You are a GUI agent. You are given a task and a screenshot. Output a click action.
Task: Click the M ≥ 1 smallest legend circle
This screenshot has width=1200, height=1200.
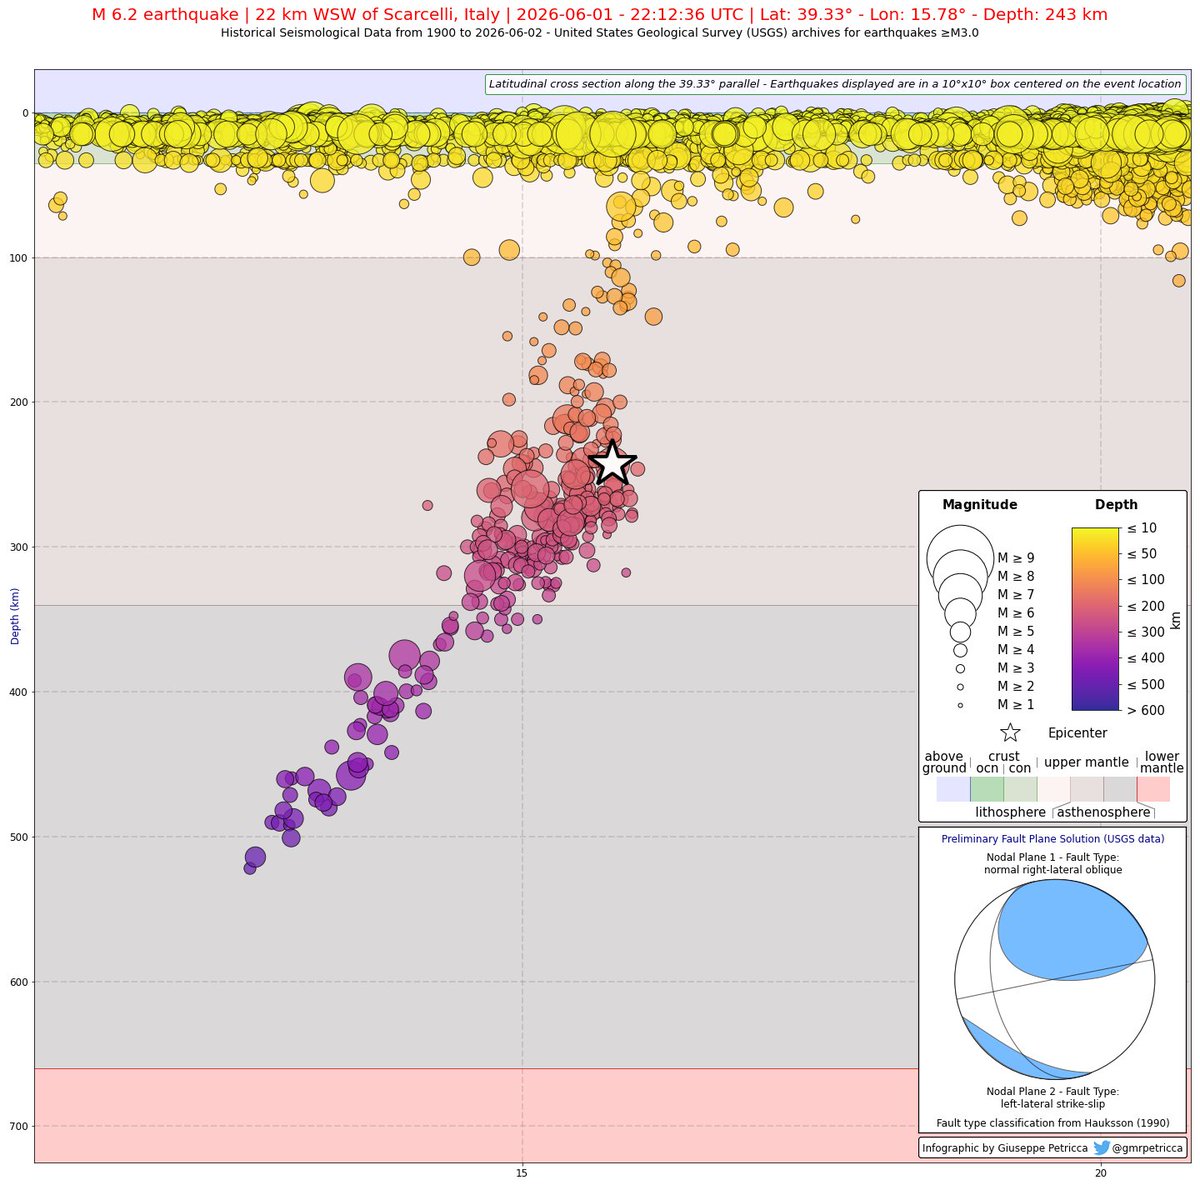coord(960,705)
